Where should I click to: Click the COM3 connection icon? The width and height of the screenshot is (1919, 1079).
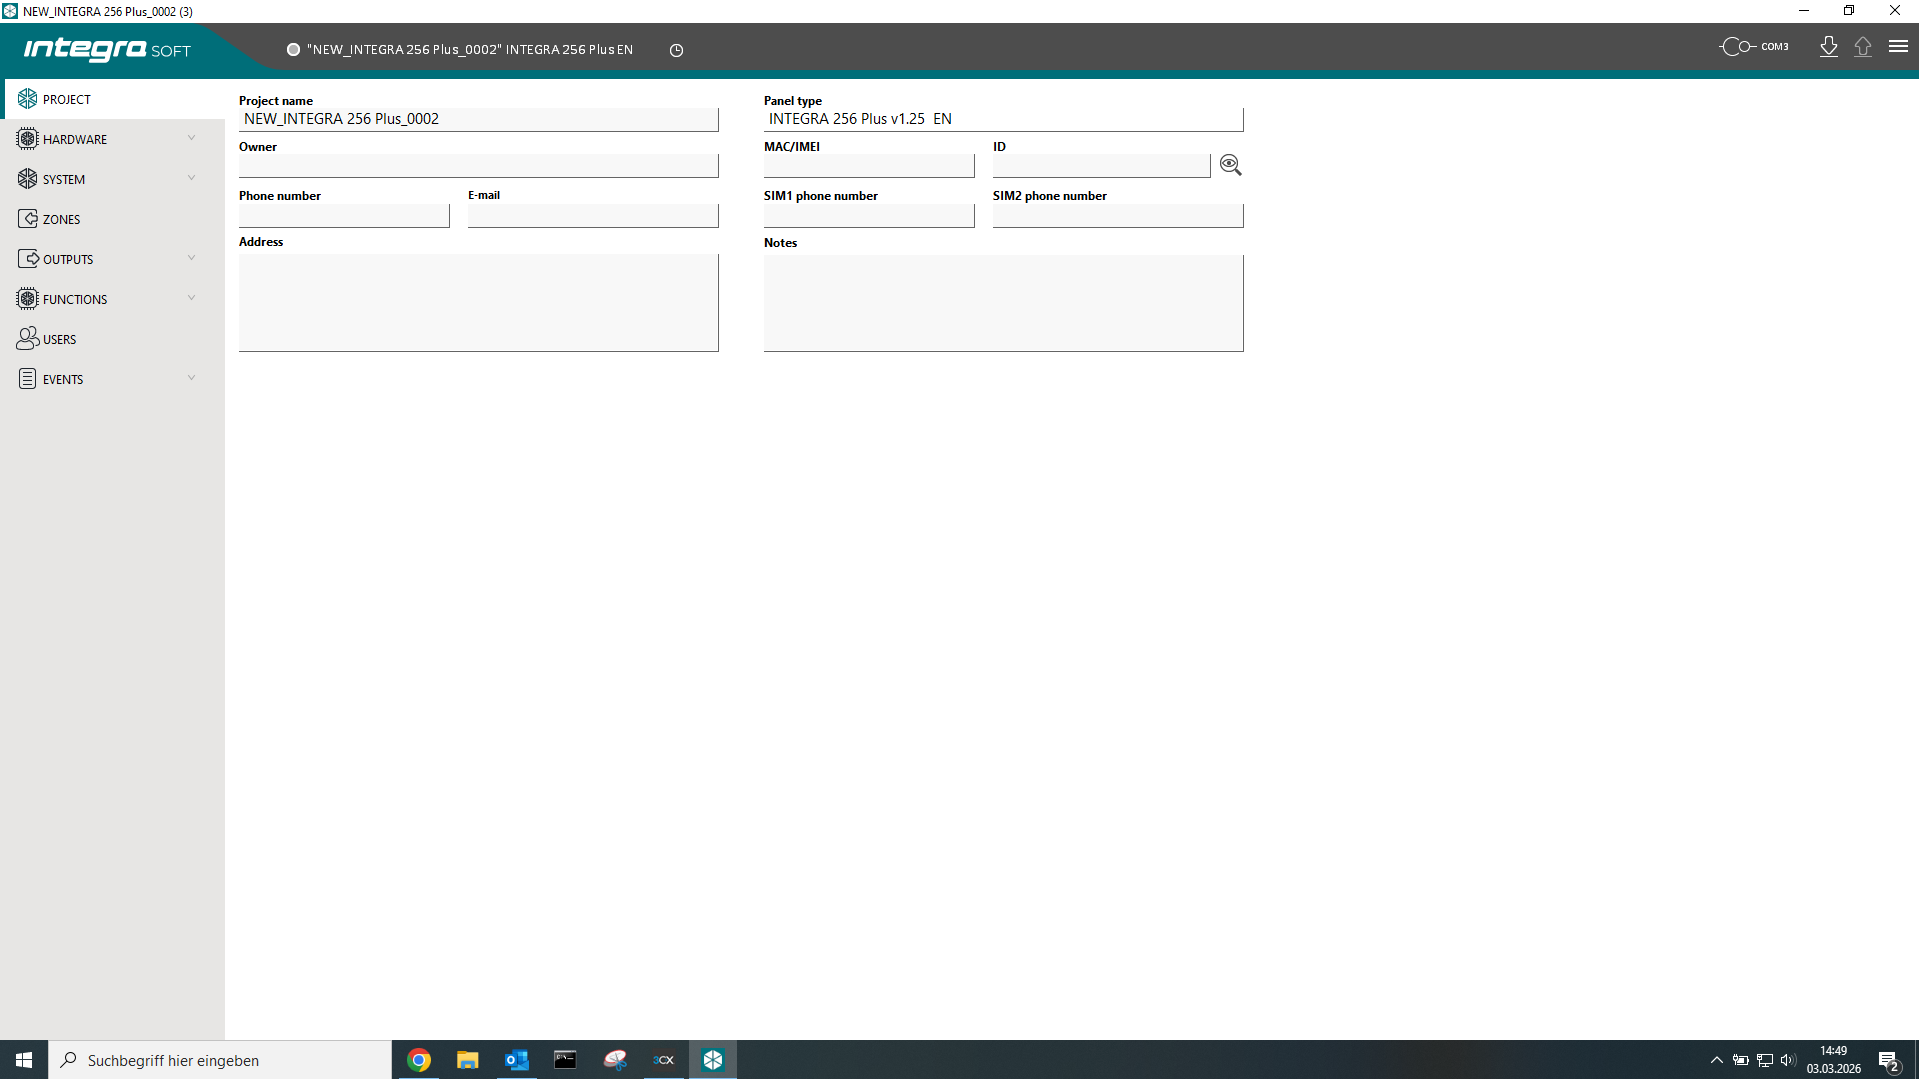coord(1737,47)
